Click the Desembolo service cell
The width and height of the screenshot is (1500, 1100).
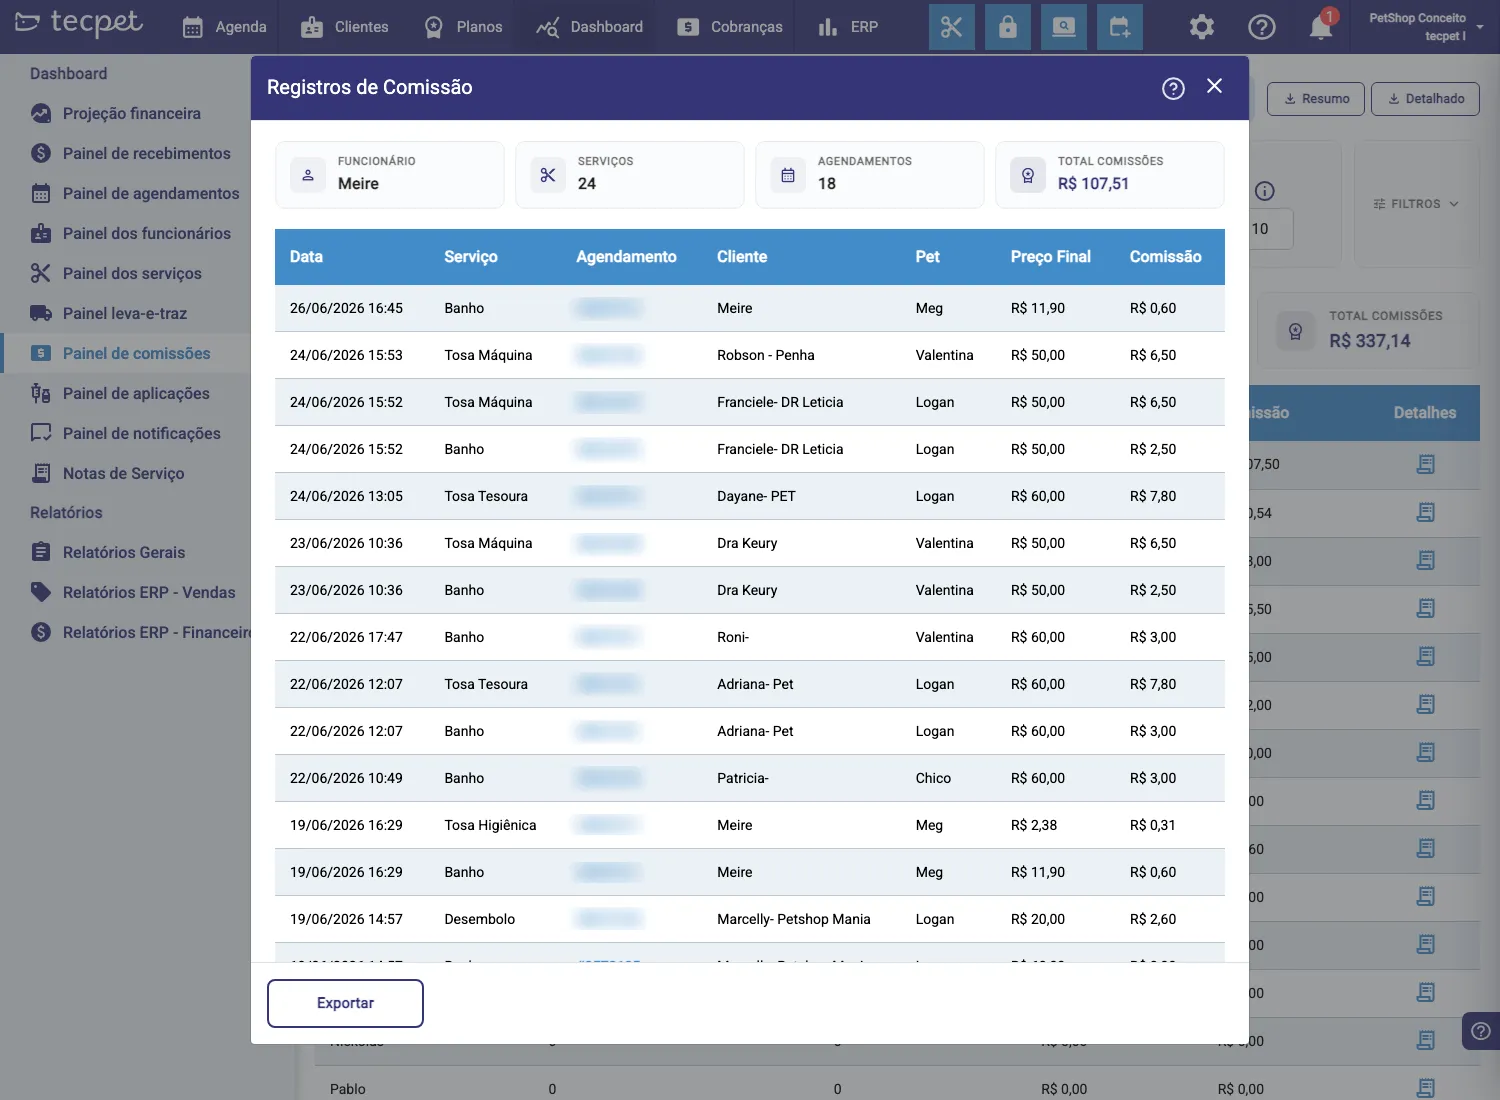click(479, 919)
